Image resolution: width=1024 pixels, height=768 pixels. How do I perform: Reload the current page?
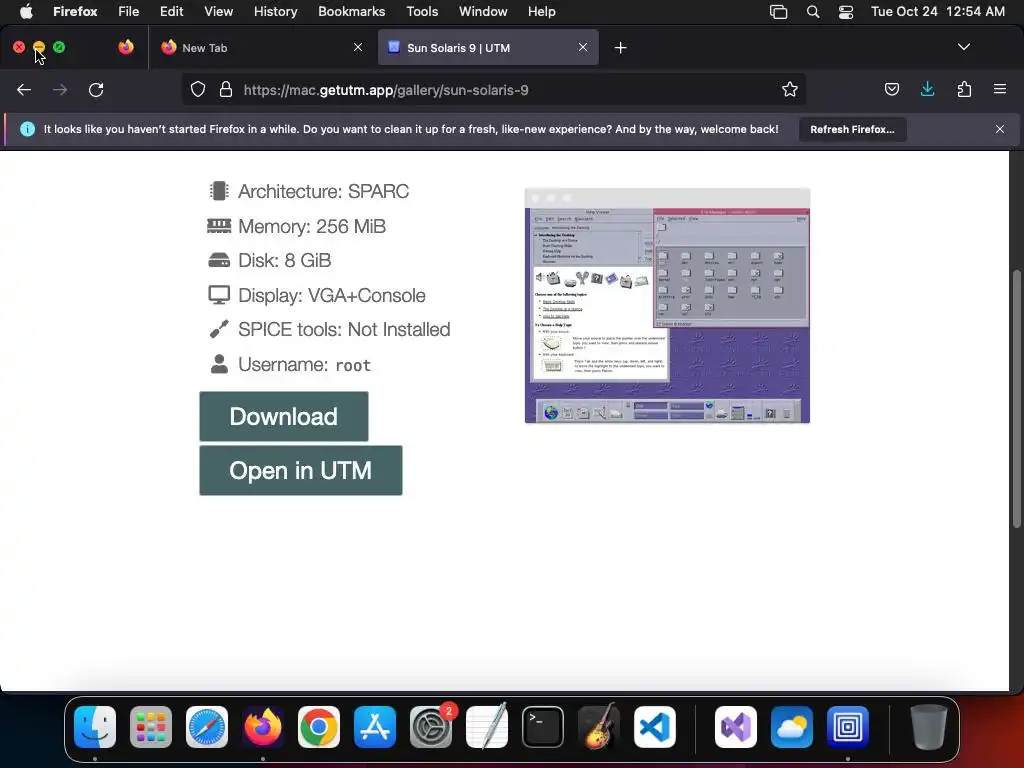[x=96, y=90]
